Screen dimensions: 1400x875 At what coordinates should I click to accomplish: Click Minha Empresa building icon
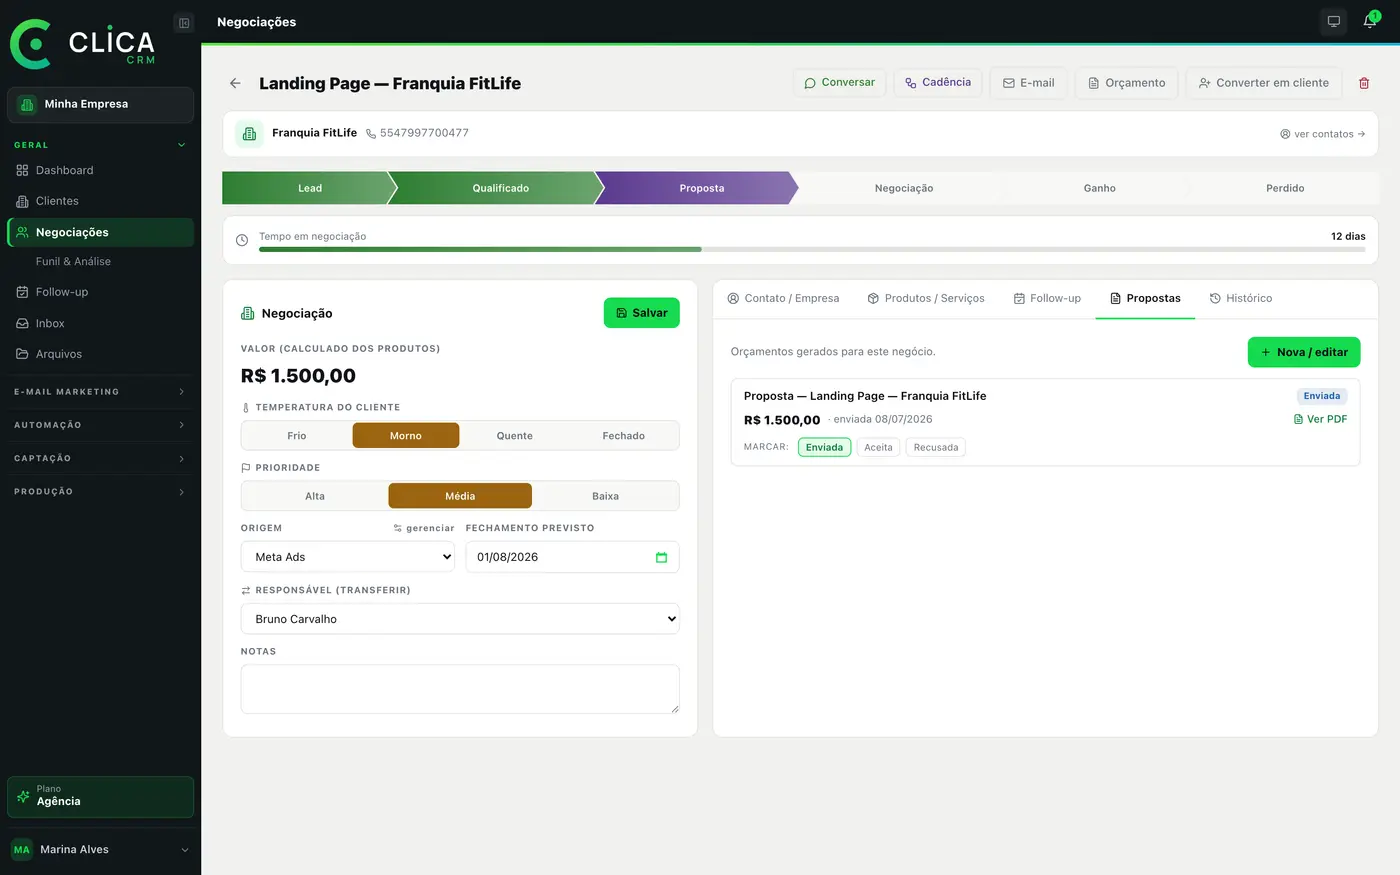pos(27,104)
